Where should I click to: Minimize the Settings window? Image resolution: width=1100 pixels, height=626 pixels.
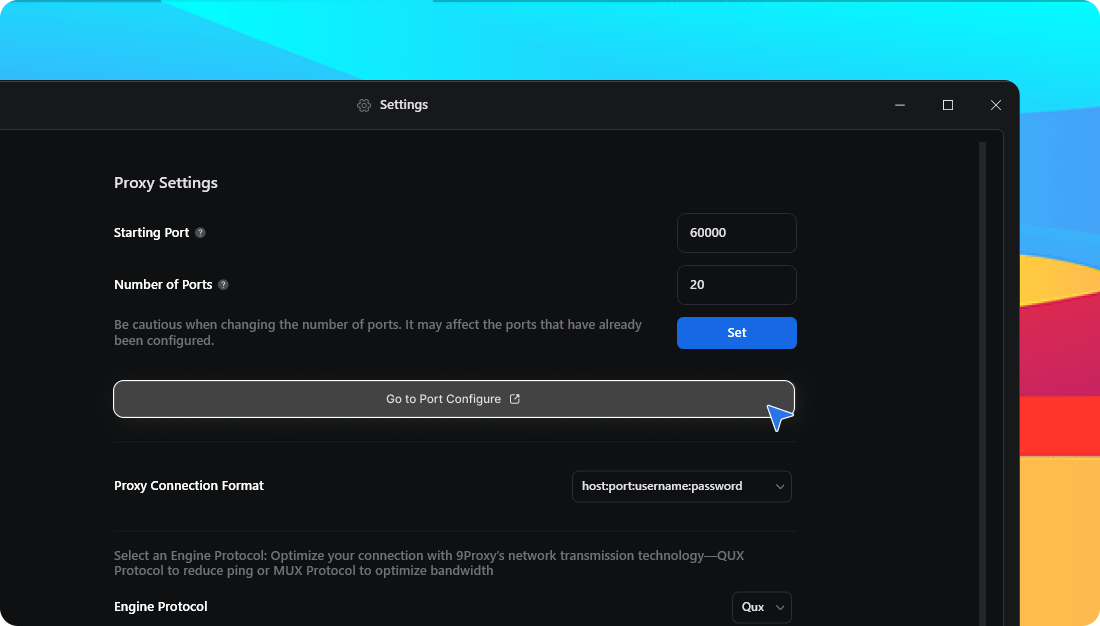900,105
